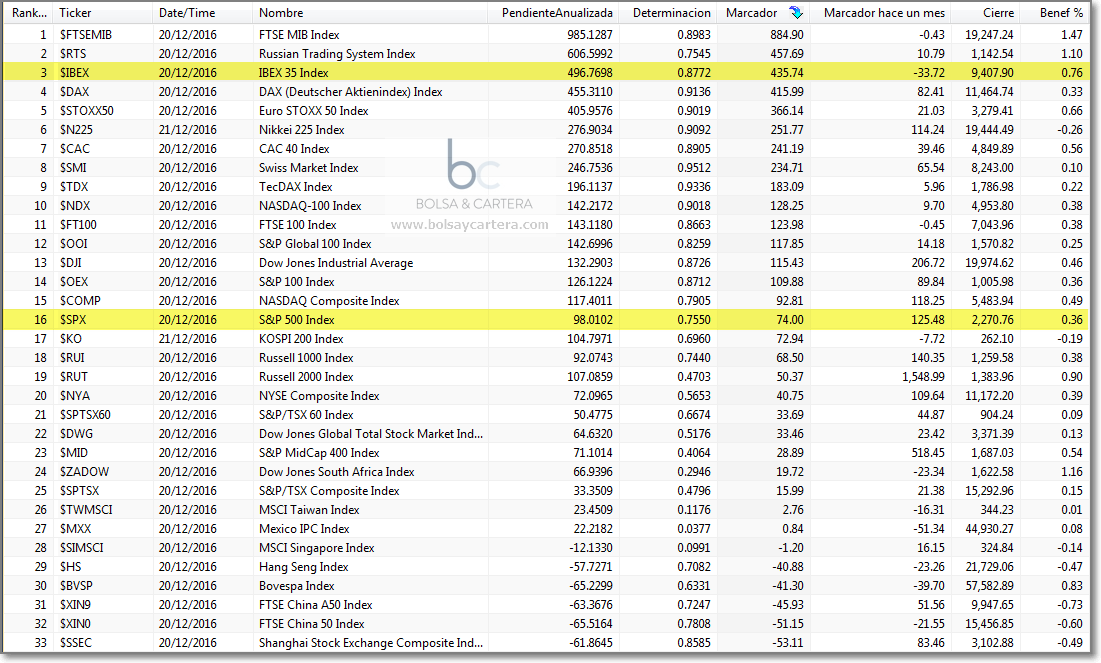Sort by the Nombre column header

(x=369, y=13)
